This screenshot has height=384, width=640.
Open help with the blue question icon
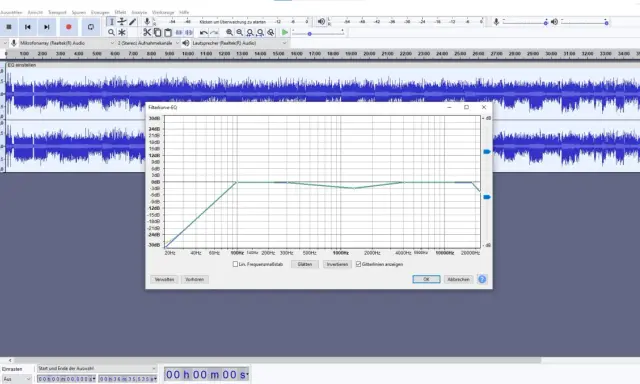482,279
